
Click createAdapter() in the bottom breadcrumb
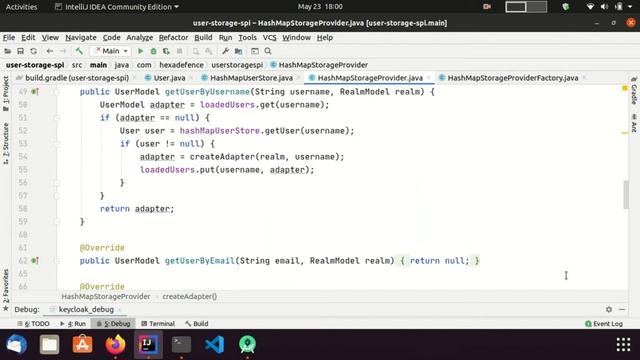pyautogui.click(x=189, y=296)
